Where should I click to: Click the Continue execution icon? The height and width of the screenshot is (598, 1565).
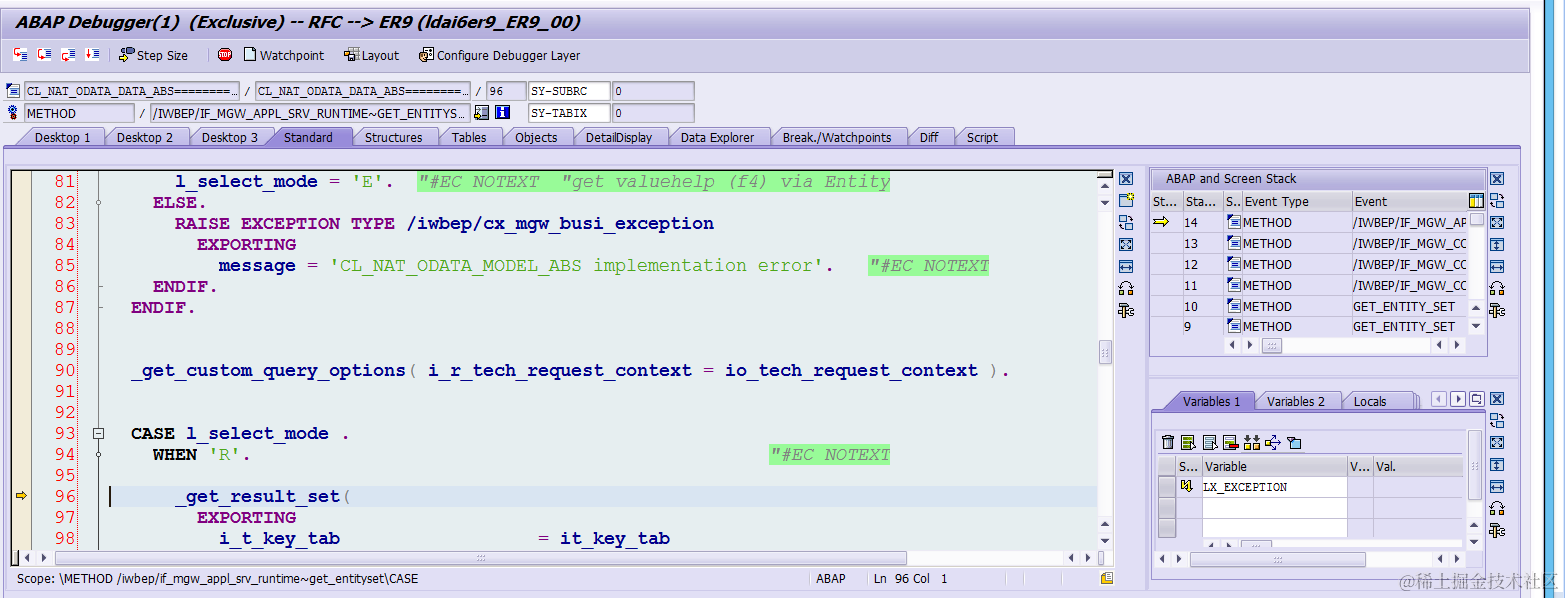click(92, 55)
